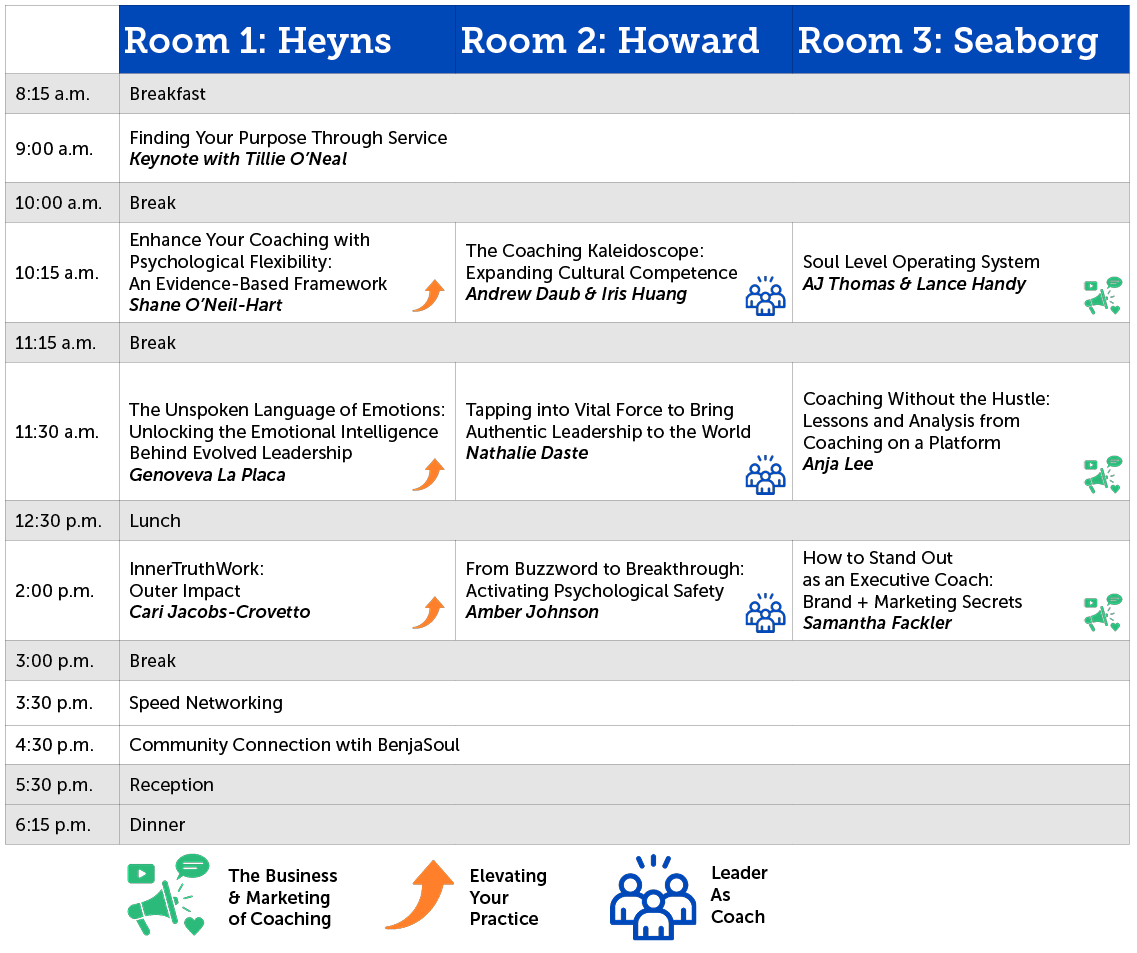Select the Room 2: Howard column header
1137x953 pixels.
624,40
